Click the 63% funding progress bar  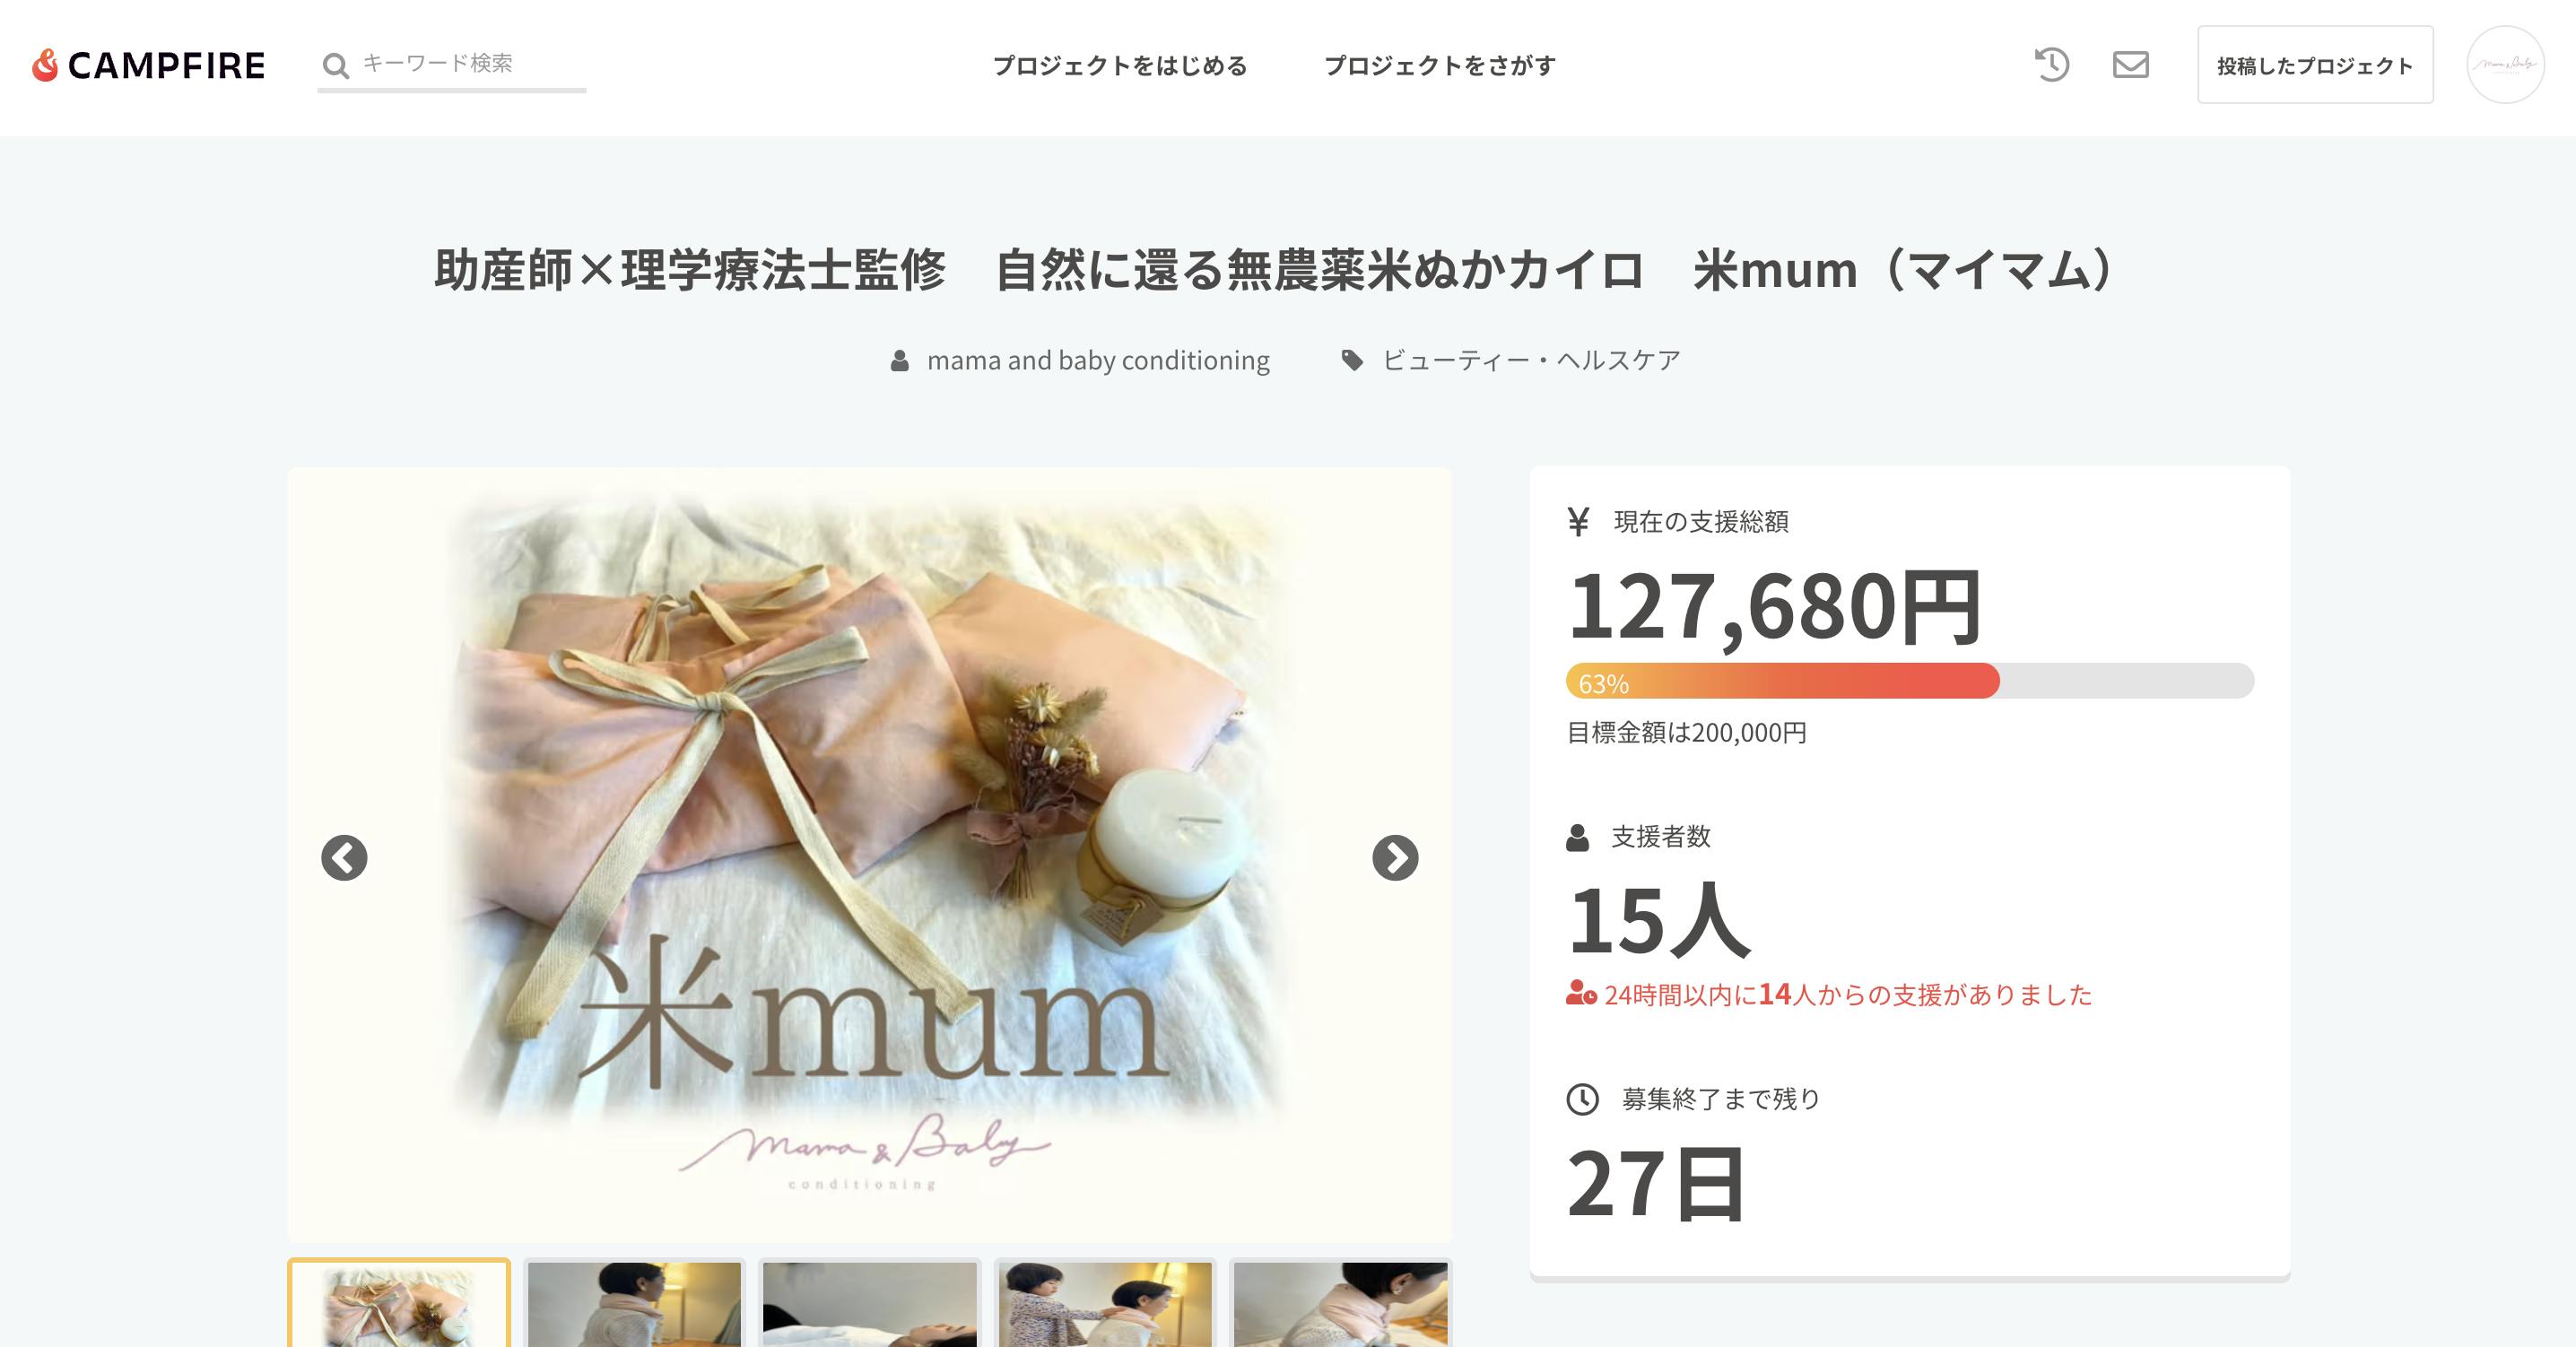click(1910, 681)
